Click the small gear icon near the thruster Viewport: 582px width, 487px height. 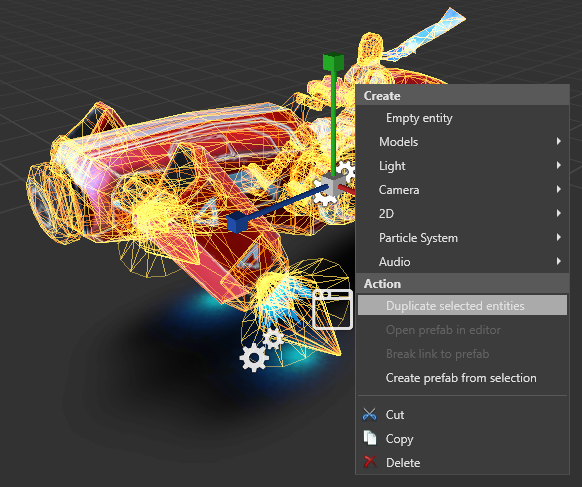[274, 338]
